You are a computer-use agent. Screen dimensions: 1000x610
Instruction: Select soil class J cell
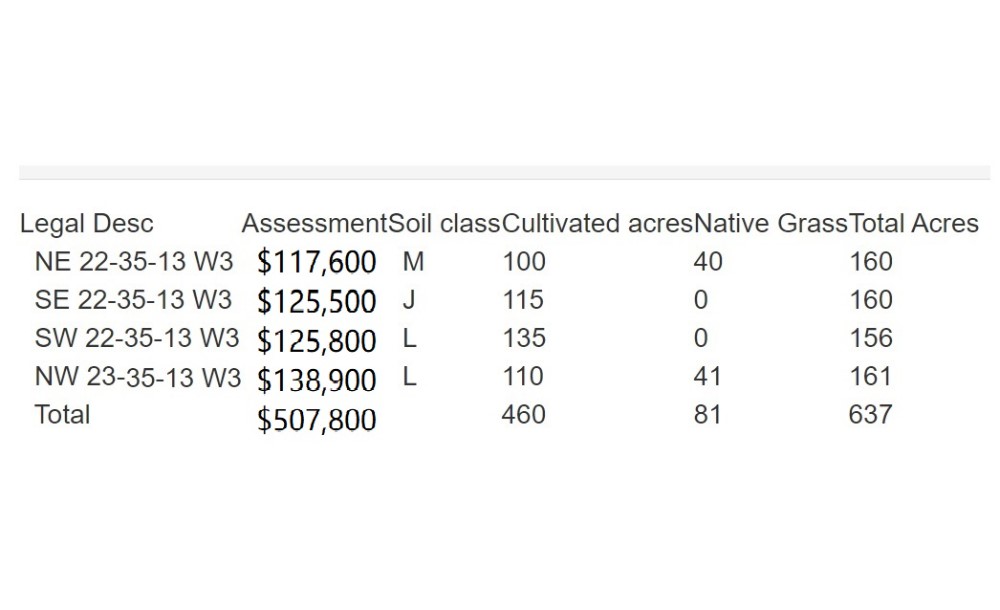(409, 300)
